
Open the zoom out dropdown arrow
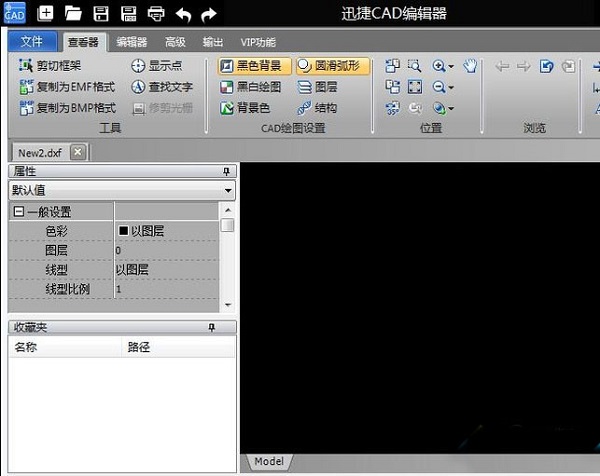pos(451,87)
